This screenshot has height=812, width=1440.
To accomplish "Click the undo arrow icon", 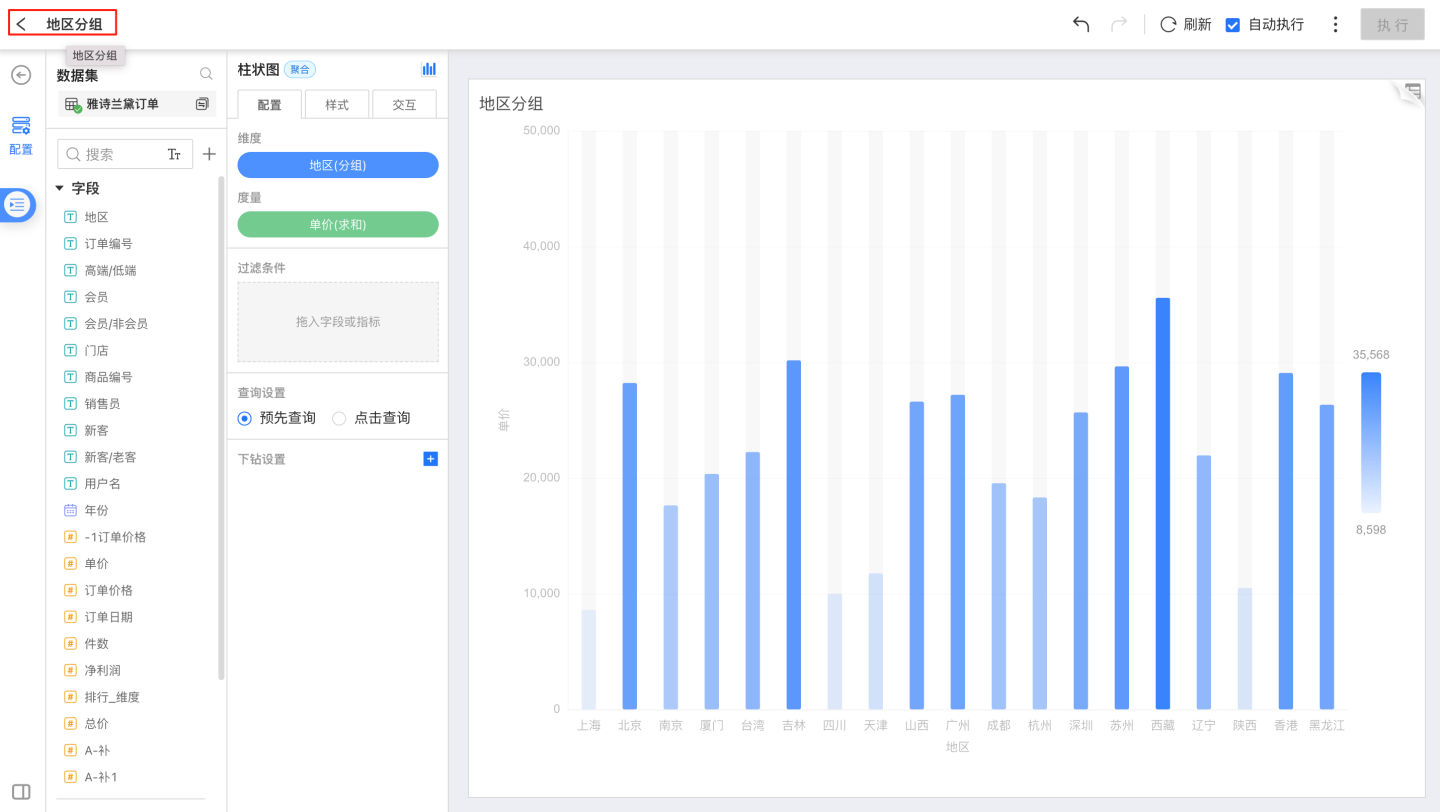I will point(1081,24).
